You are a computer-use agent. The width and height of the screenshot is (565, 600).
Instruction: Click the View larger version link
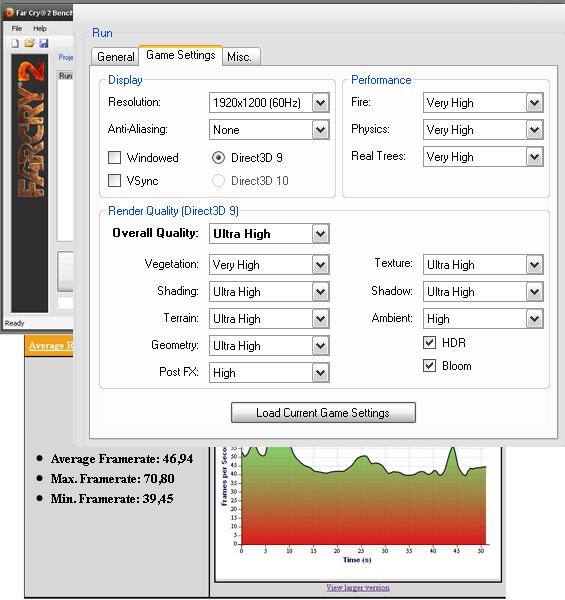(x=358, y=587)
